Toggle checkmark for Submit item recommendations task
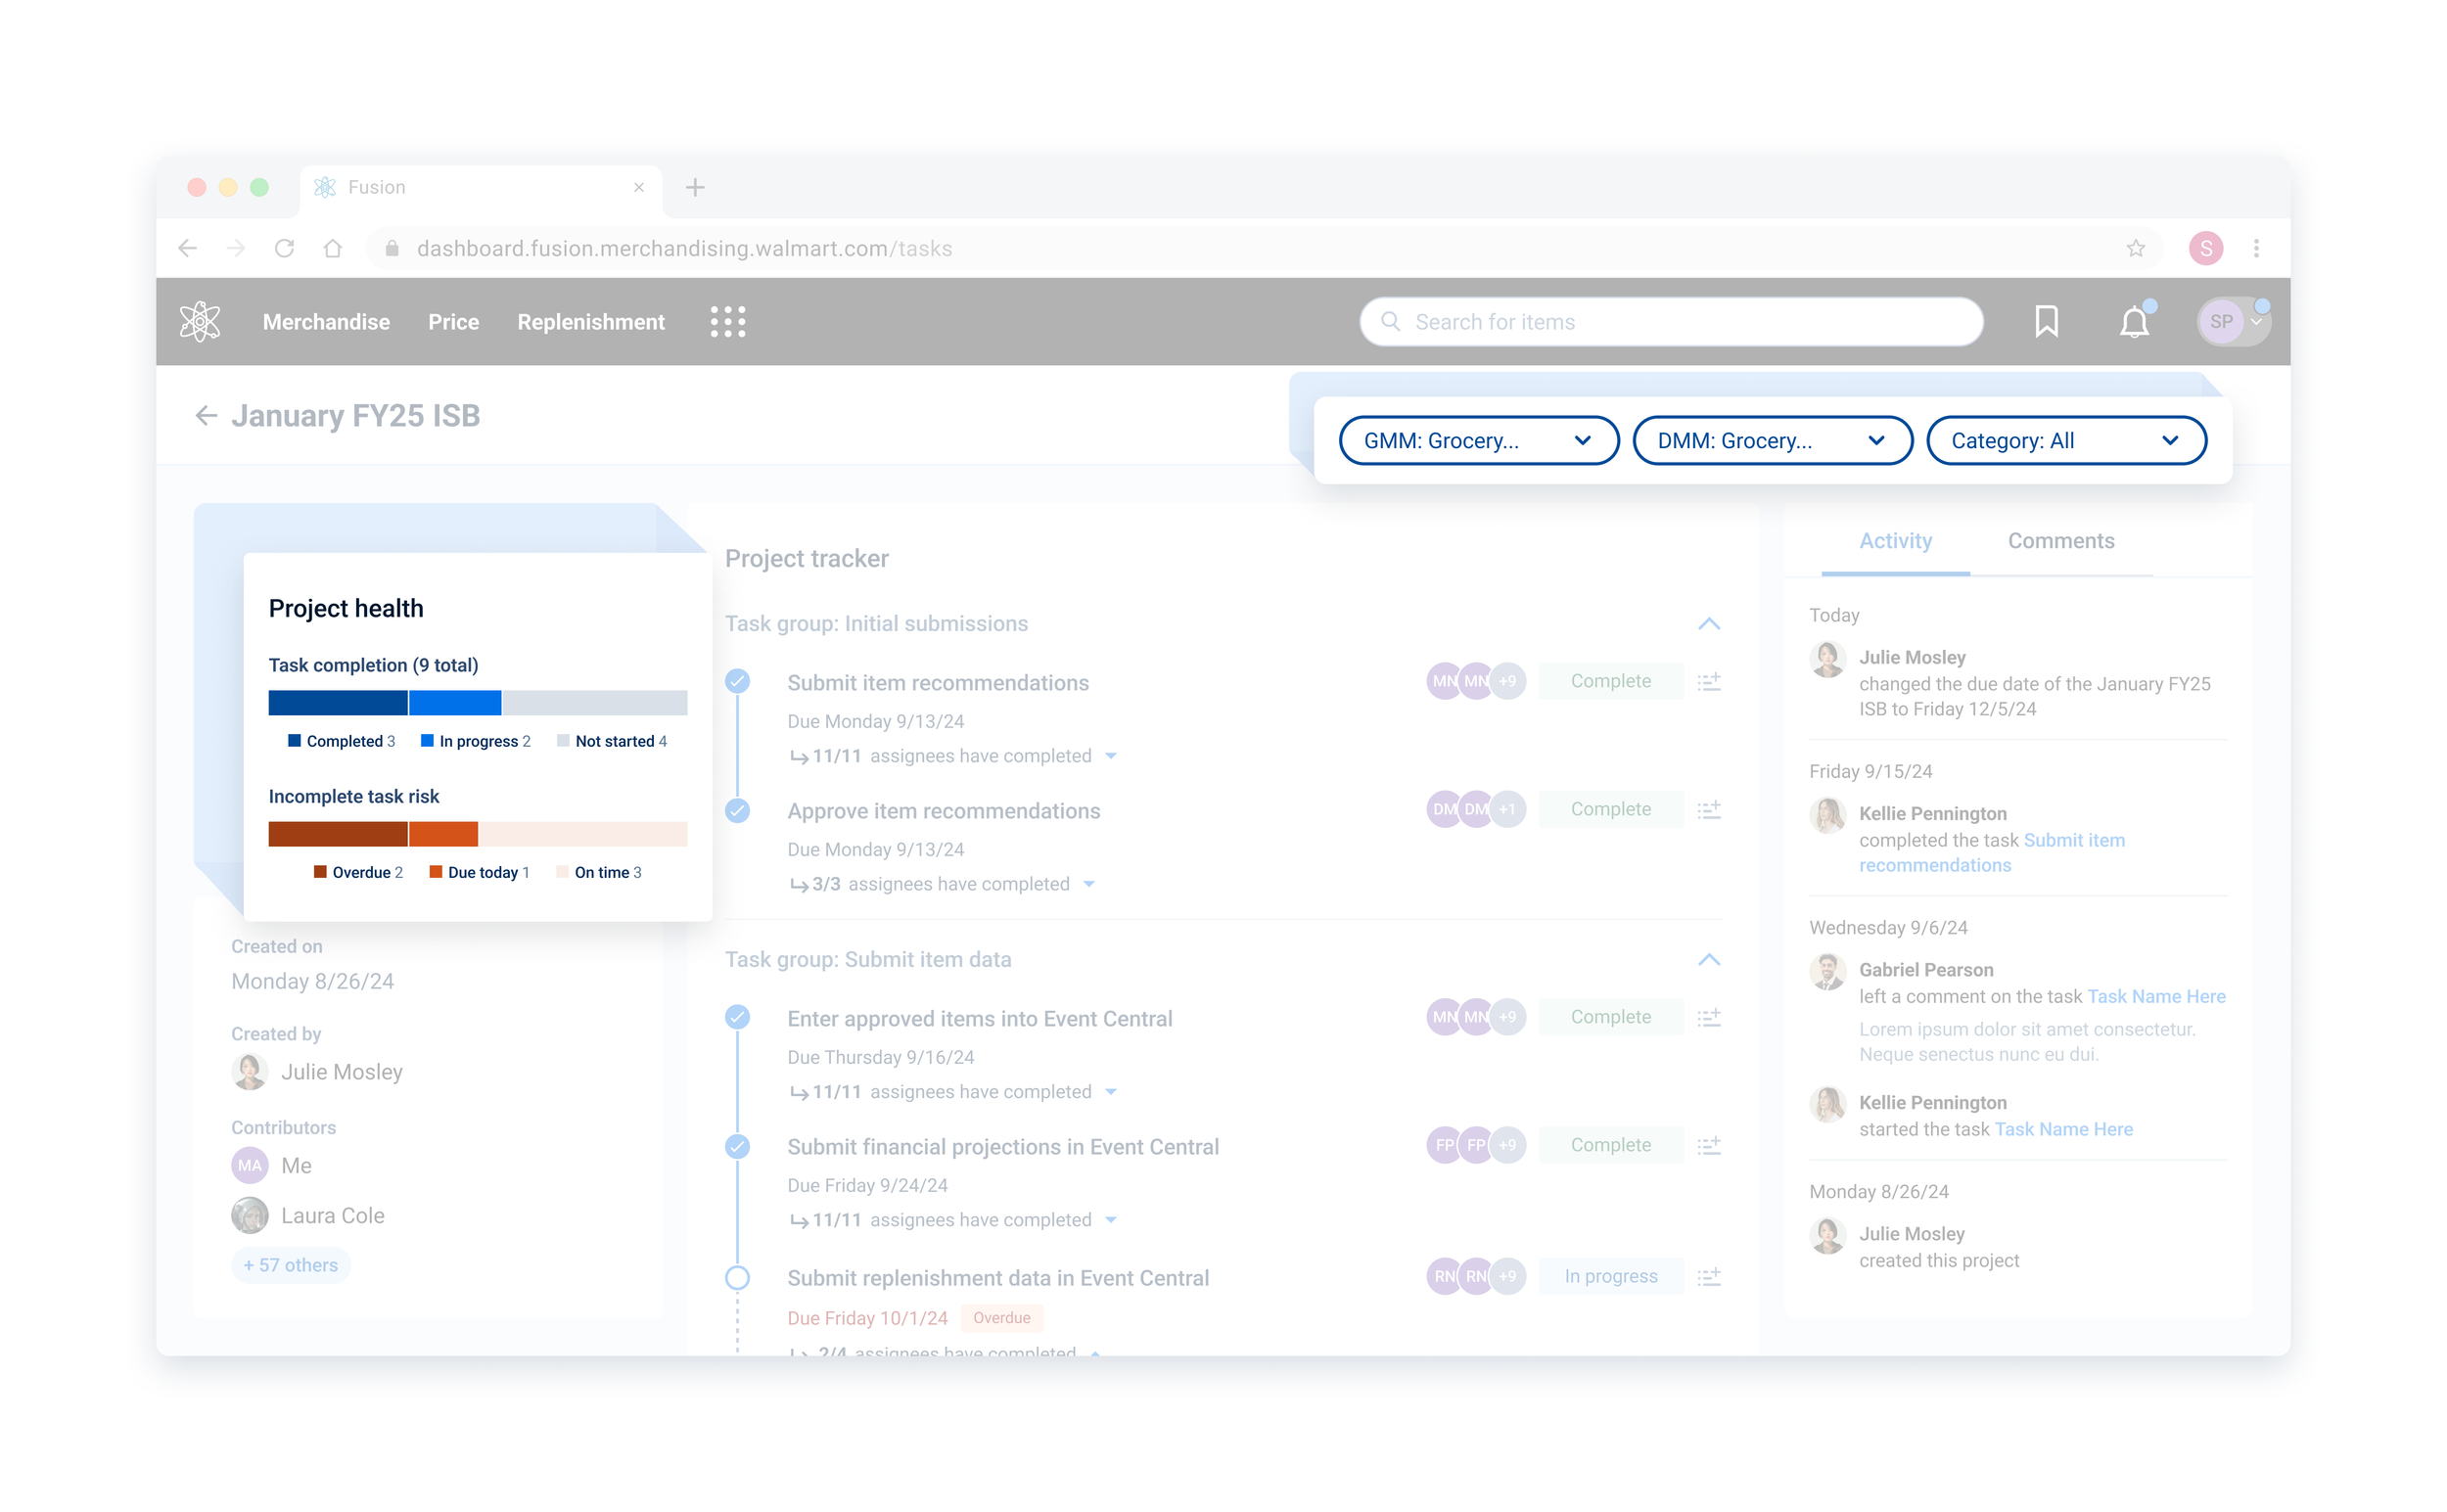 pyautogui.click(x=737, y=681)
